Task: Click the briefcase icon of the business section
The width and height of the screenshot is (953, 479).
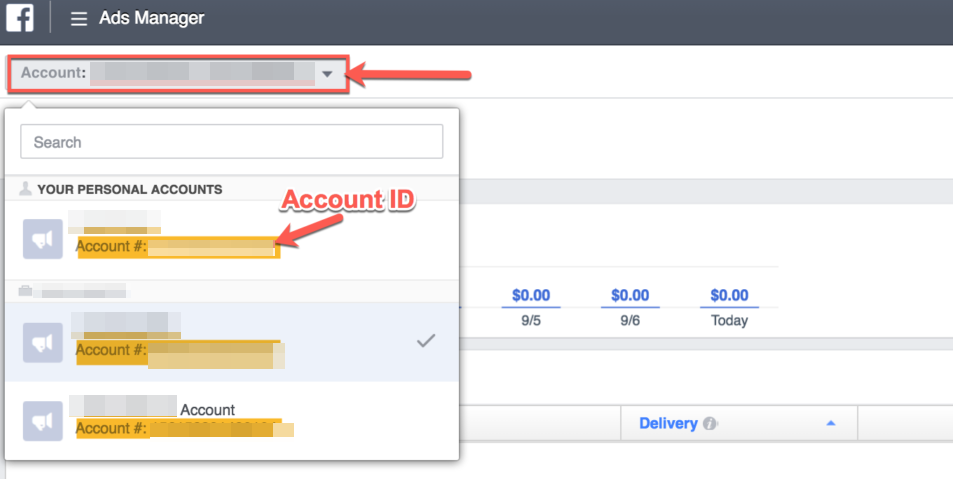Action: (x=25, y=291)
